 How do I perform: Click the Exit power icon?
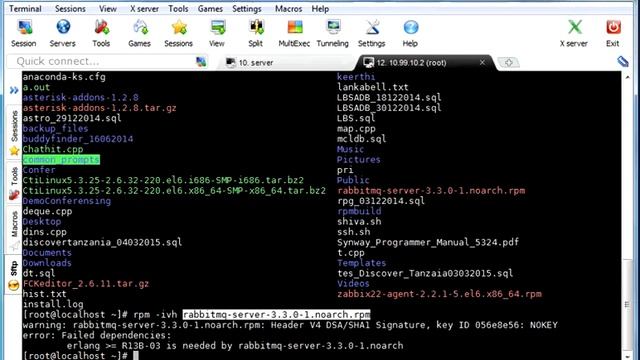(x=613, y=33)
